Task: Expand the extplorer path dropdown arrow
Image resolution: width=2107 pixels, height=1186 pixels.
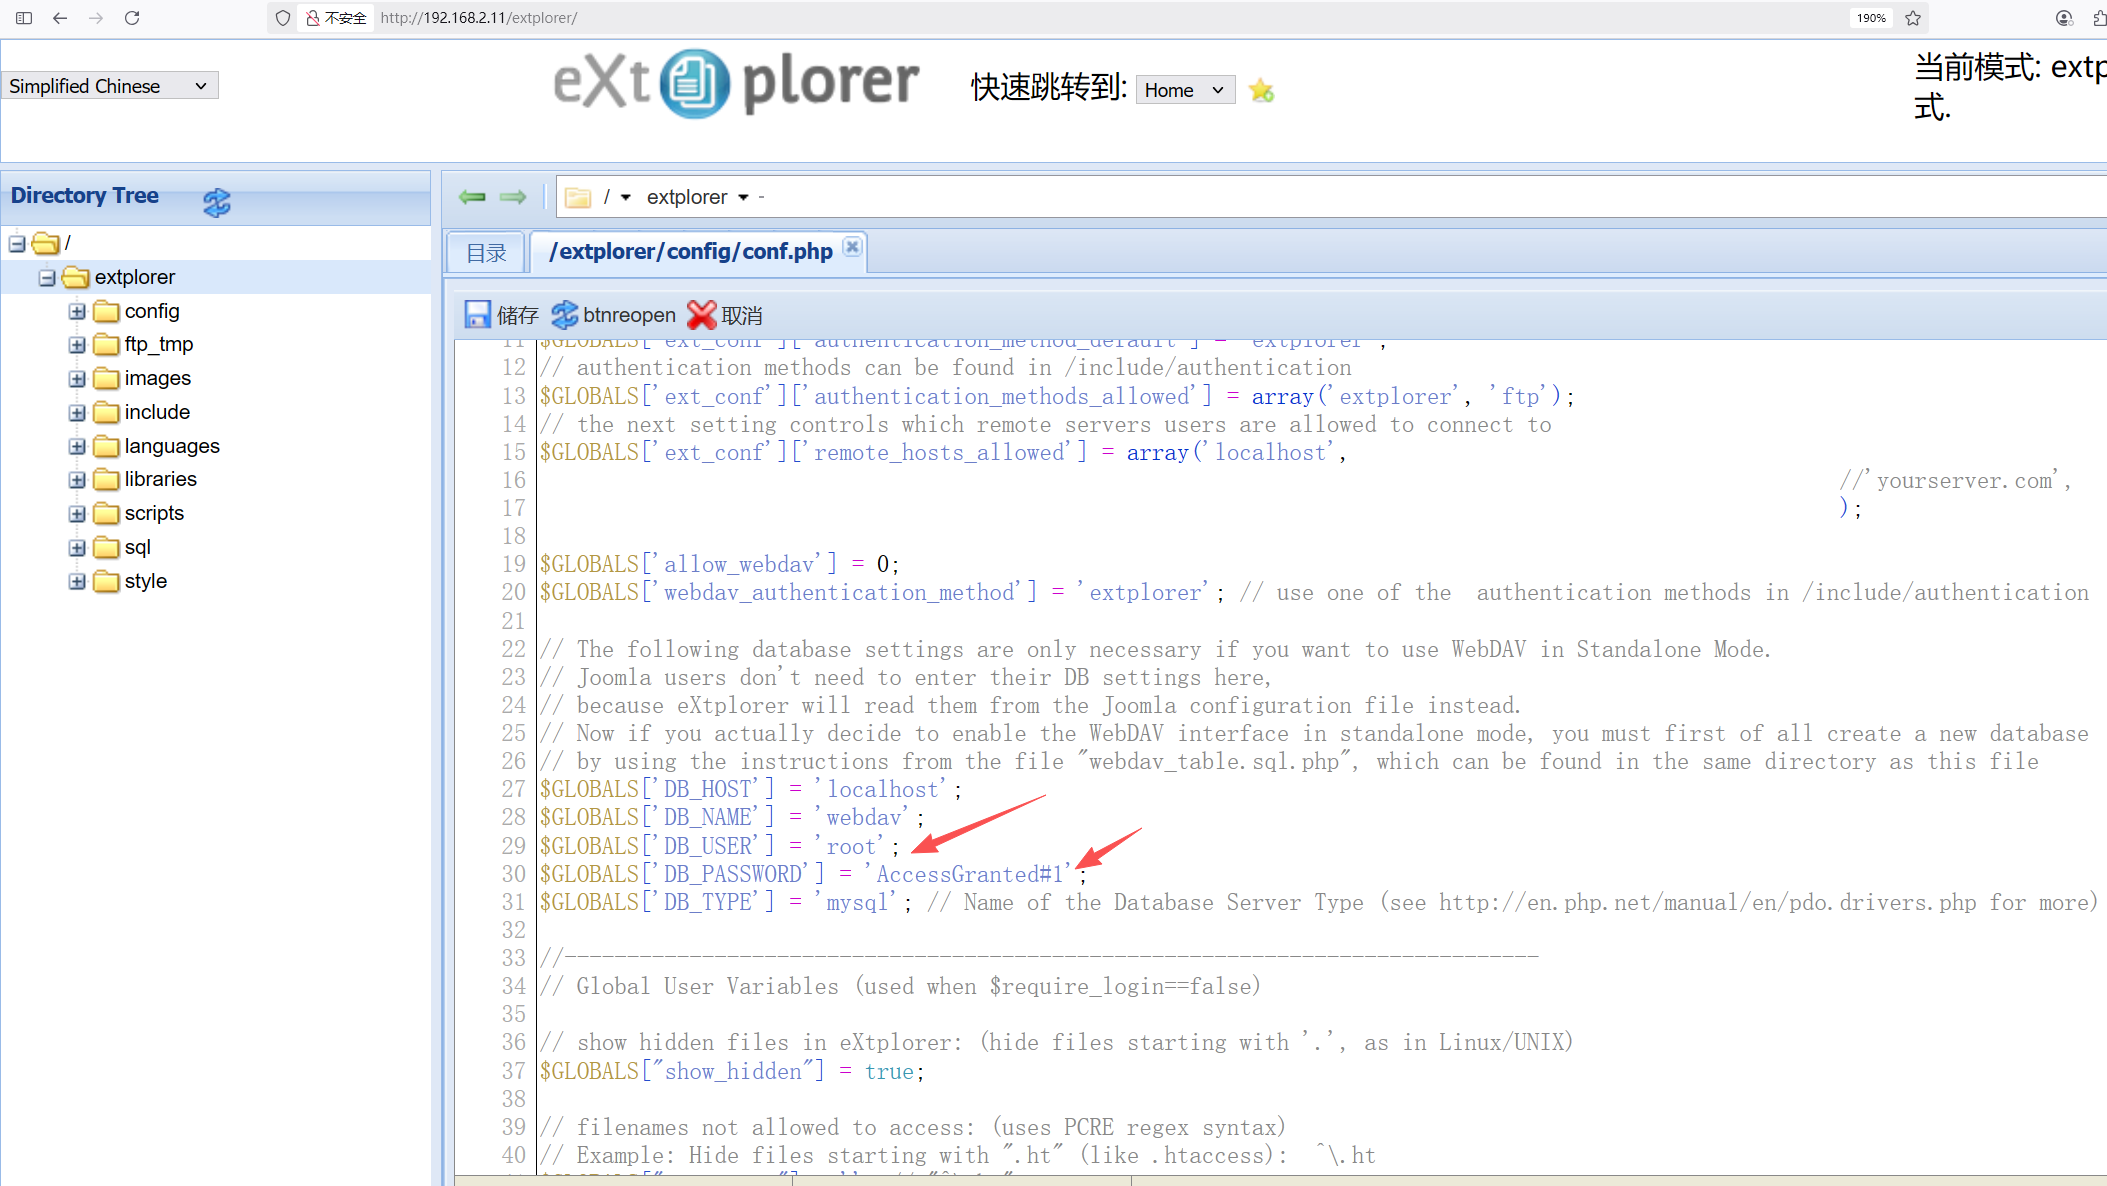Action: pos(743,198)
